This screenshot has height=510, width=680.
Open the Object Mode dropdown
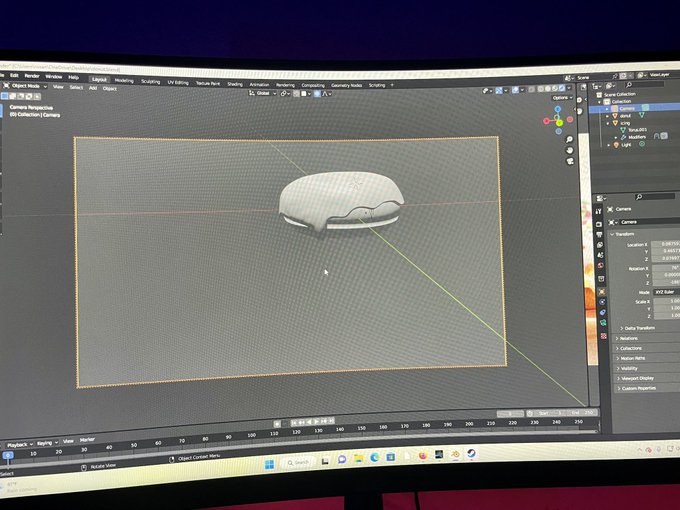click(25, 86)
